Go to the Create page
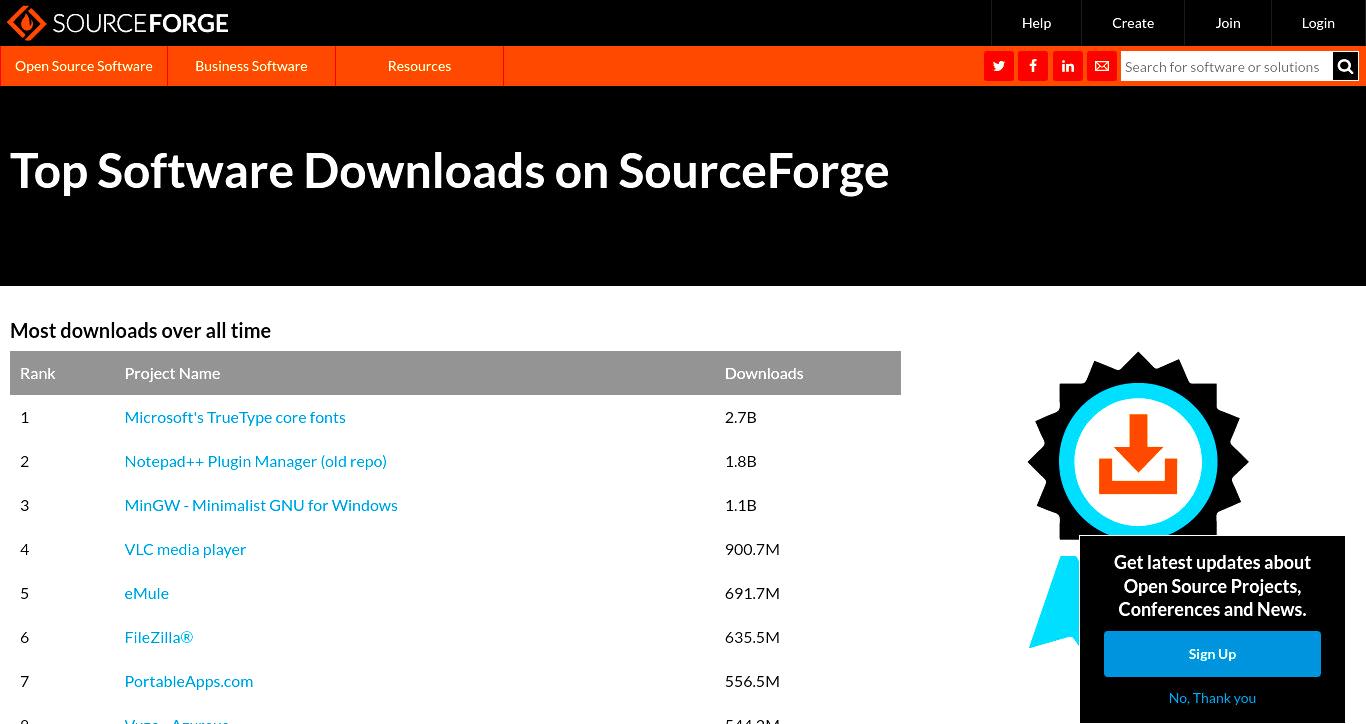The image size is (1366, 724). click(1133, 23)
